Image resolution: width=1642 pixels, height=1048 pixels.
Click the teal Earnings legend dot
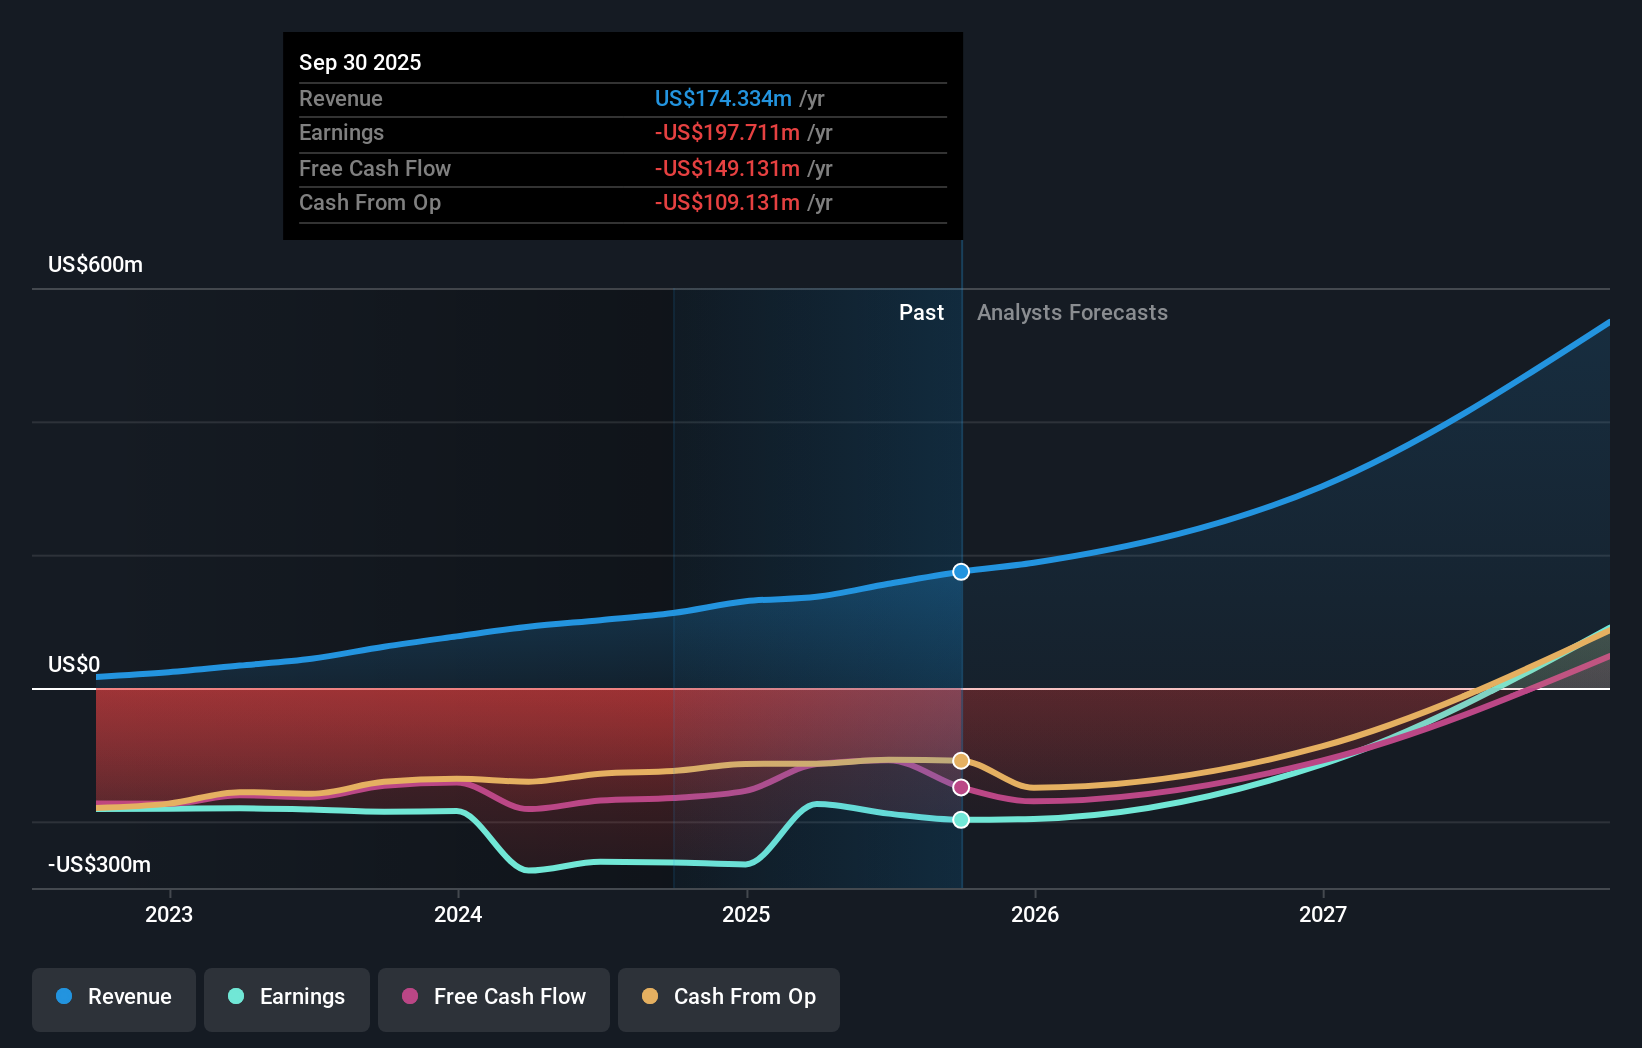236,997
